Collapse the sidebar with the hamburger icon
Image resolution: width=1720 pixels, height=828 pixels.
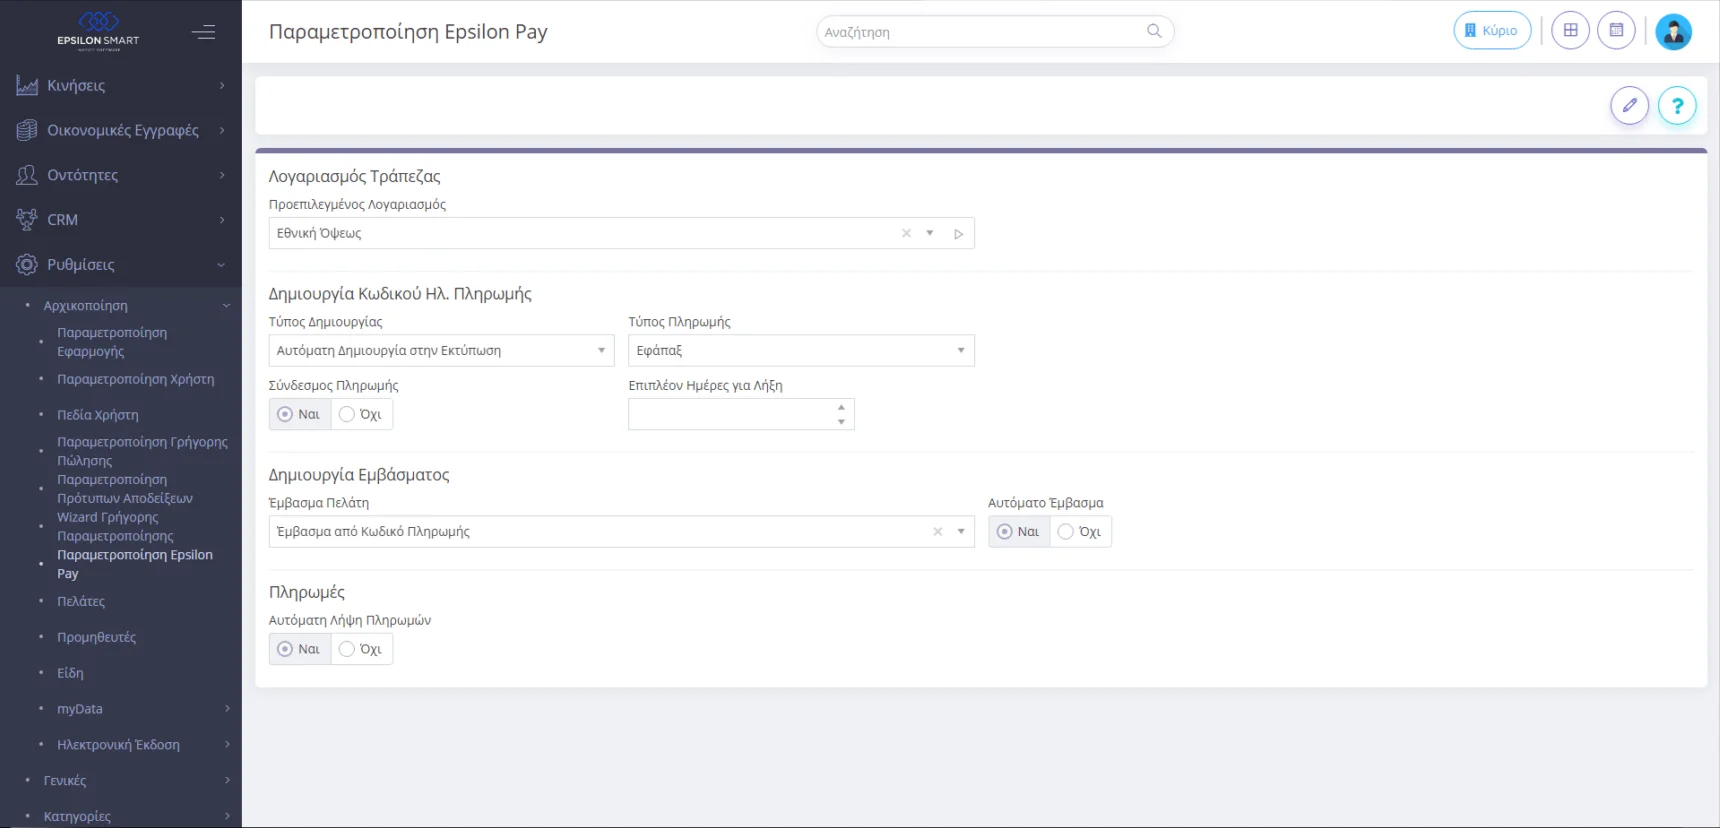pyautogui.click(x=204, y=32)
